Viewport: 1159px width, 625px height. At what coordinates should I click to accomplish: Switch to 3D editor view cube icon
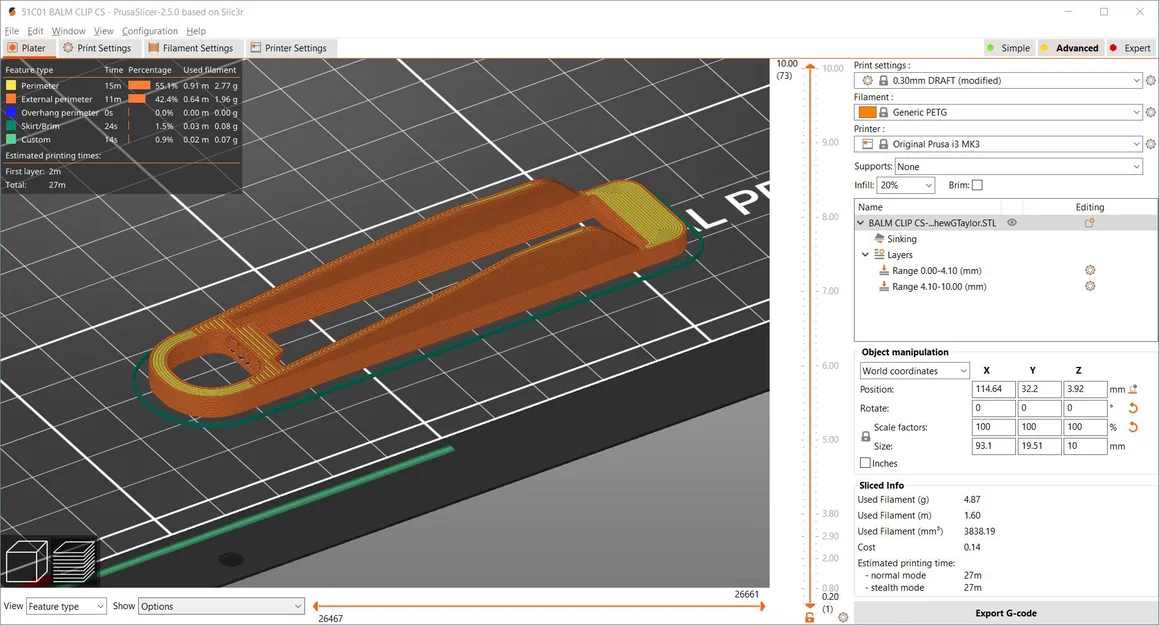click(x=27, y=562)
